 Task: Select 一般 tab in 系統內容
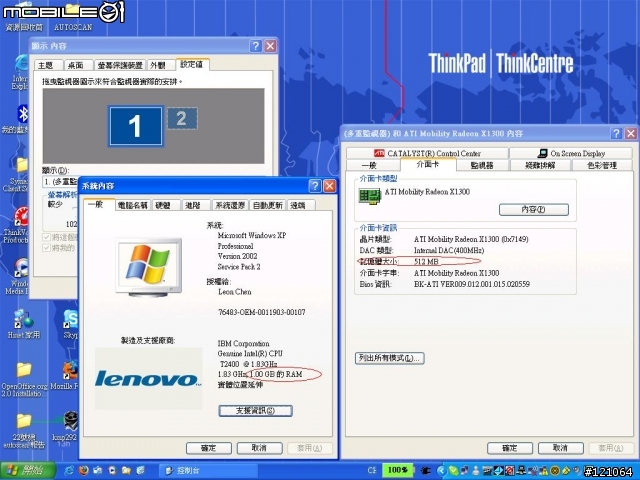point(99,204)
